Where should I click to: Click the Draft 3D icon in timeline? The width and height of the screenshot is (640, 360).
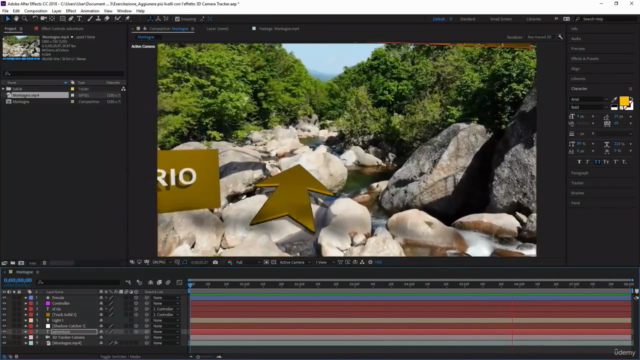(x=139, y=282)
